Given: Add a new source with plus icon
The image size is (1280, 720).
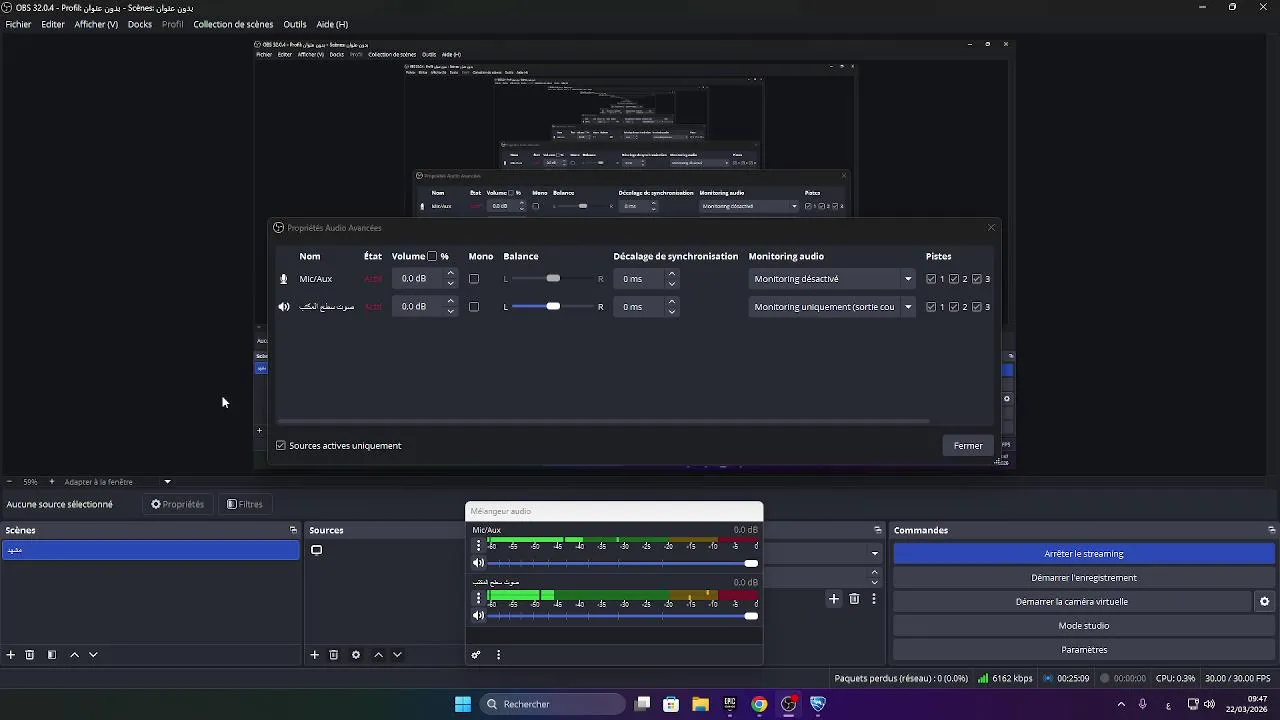Looking at the screenshot, I should (x=314, y=655).
